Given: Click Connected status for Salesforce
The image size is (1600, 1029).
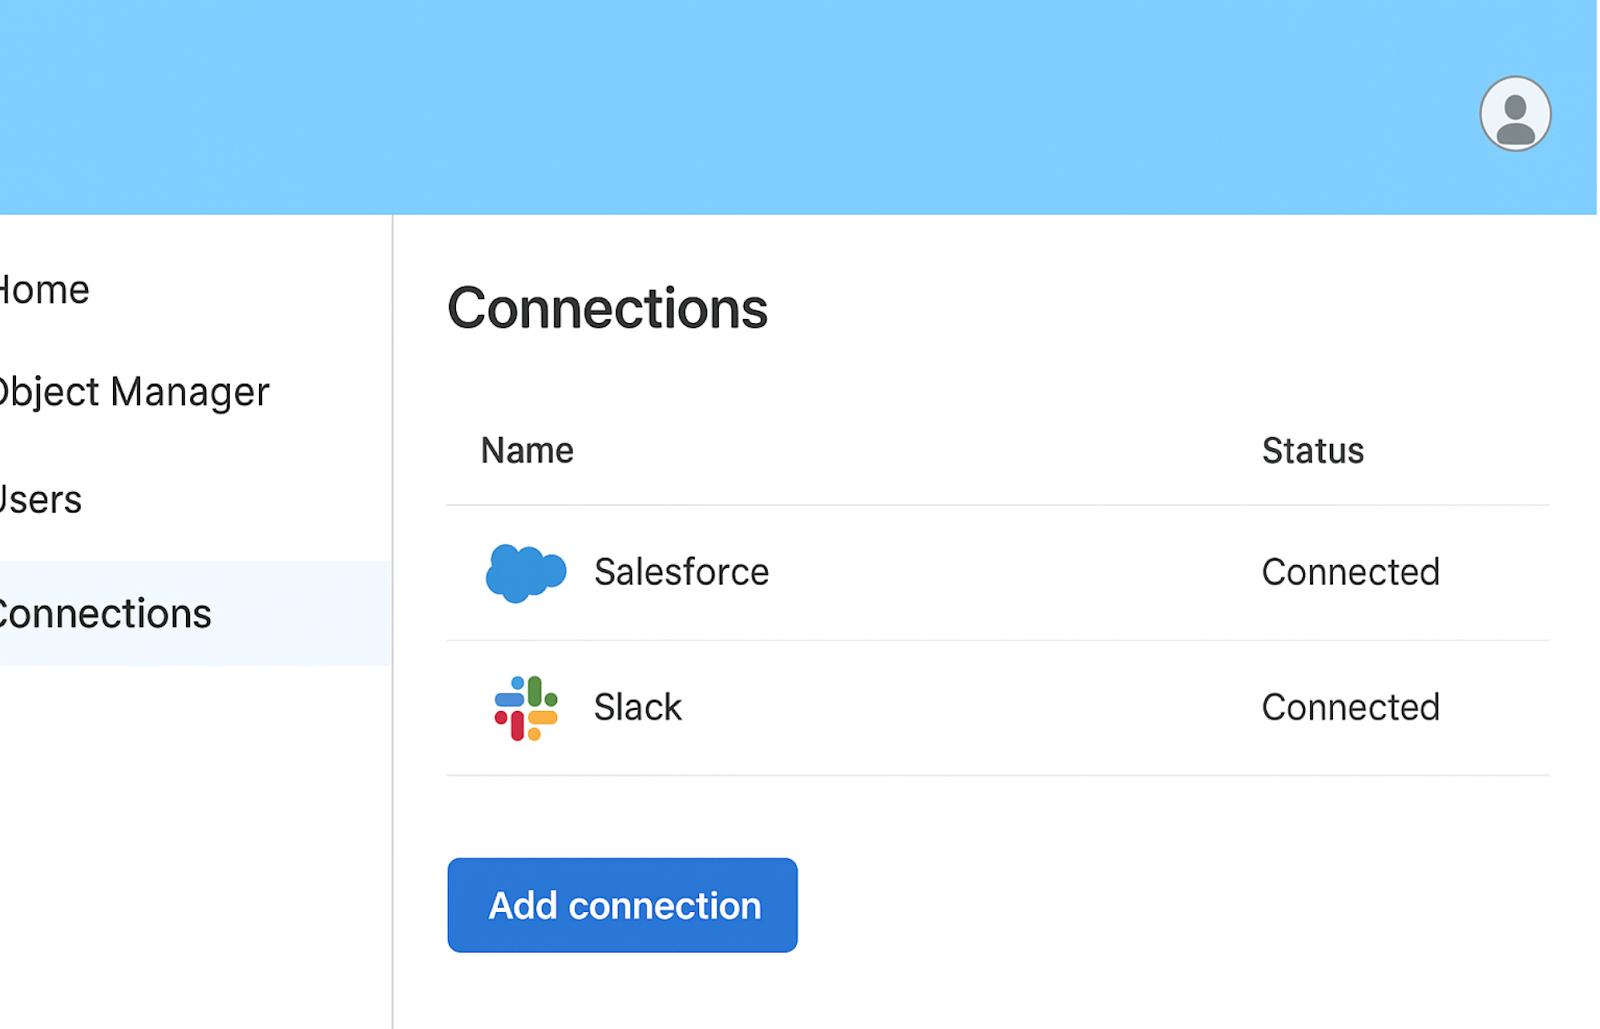Looking at the screenshot, I should tap(1350, 572).
